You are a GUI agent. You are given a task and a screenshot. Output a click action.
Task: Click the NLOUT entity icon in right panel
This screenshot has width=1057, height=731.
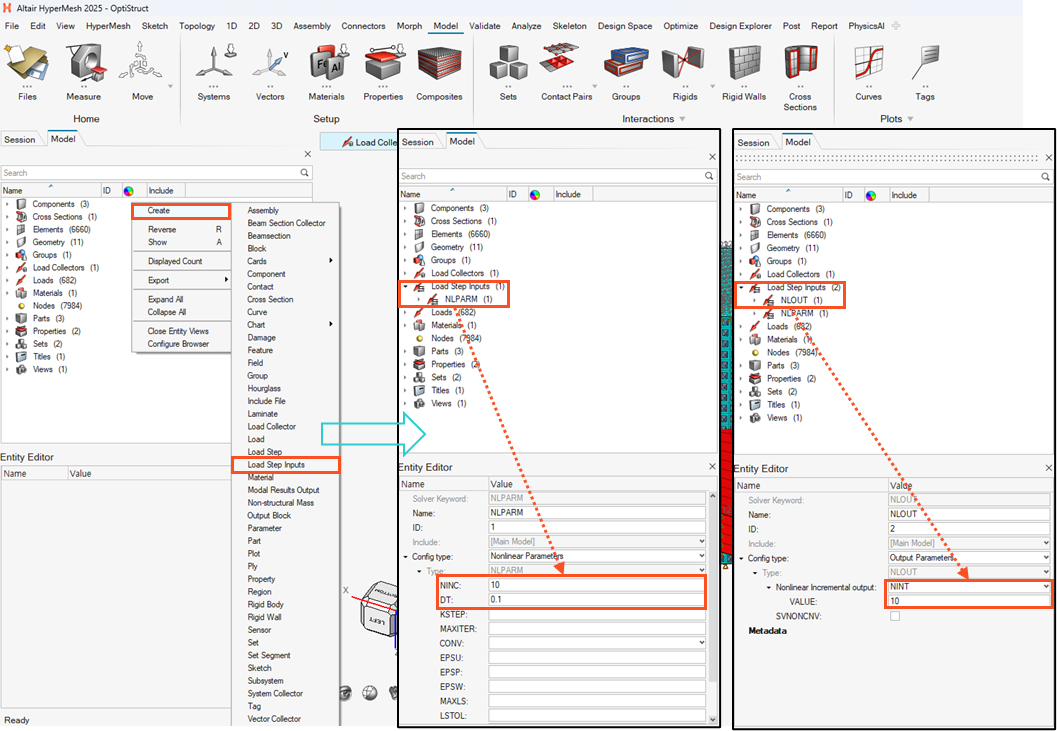click(768, 300)
